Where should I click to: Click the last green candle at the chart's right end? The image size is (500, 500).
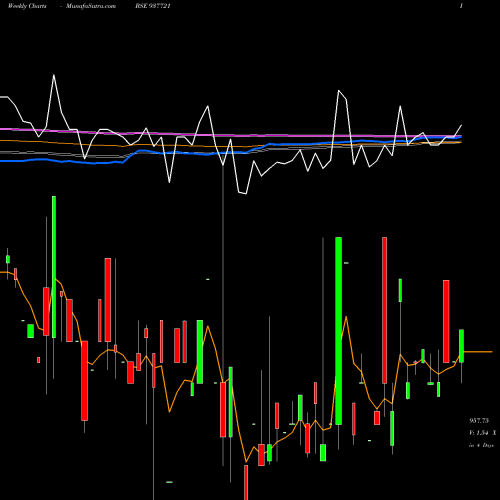(x=462, y=346)
